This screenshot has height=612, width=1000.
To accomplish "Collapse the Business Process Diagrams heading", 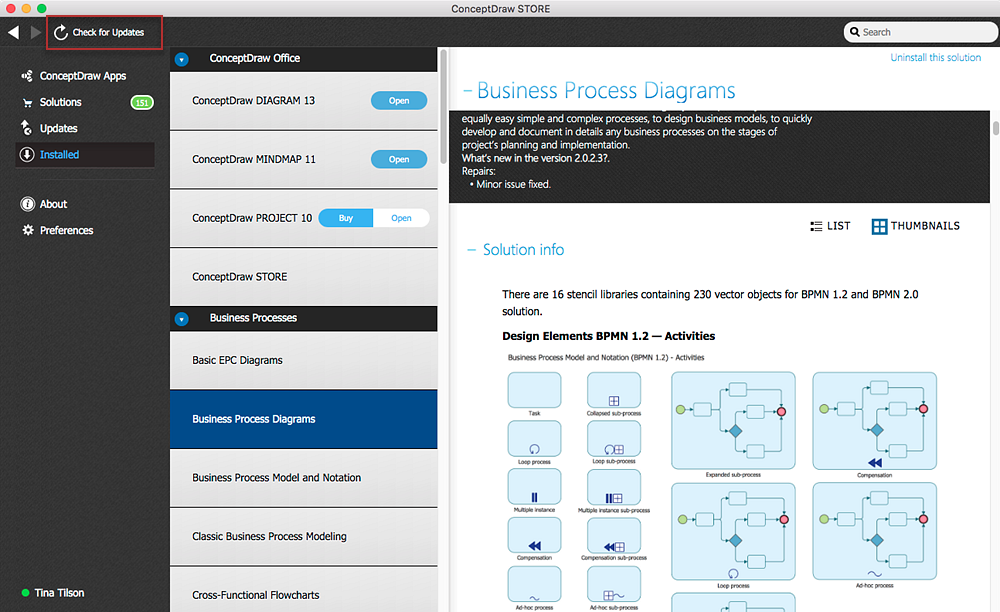I will [x=467, y=91].
